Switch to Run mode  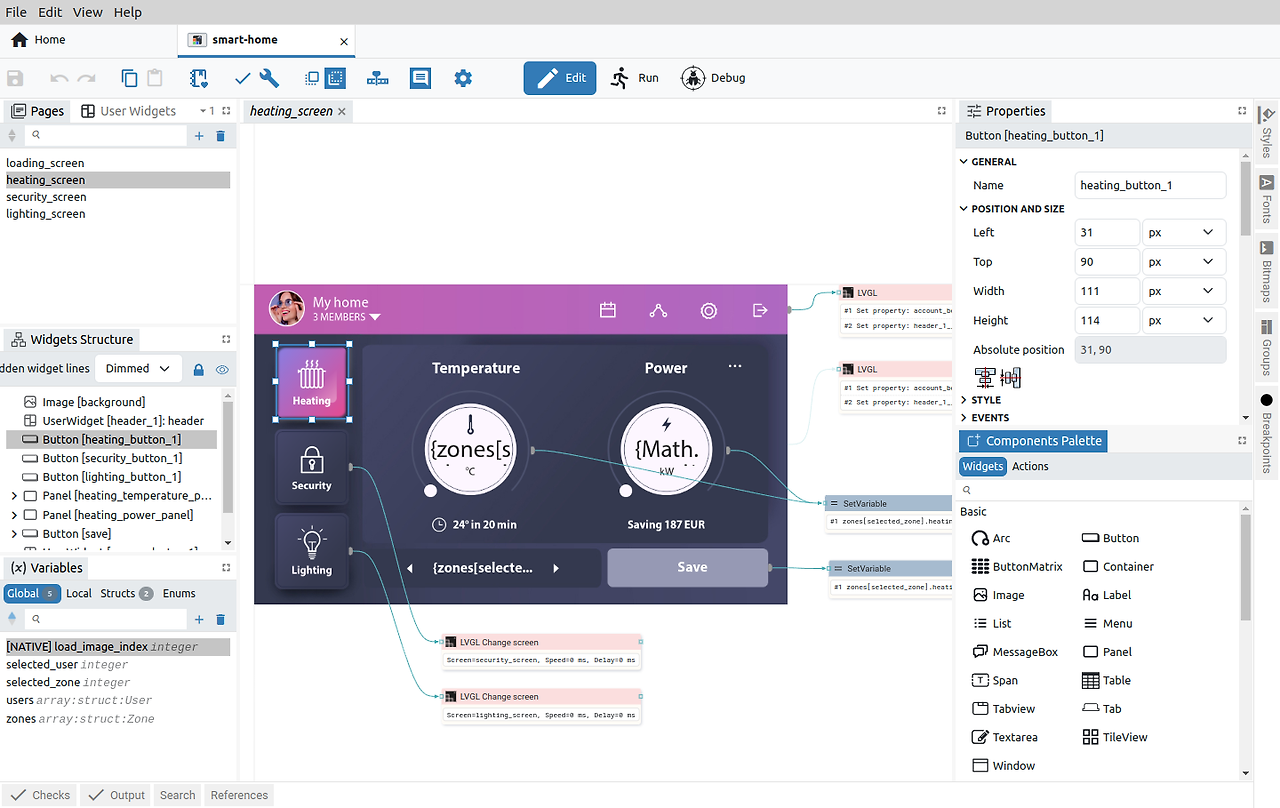coord(635,78)
